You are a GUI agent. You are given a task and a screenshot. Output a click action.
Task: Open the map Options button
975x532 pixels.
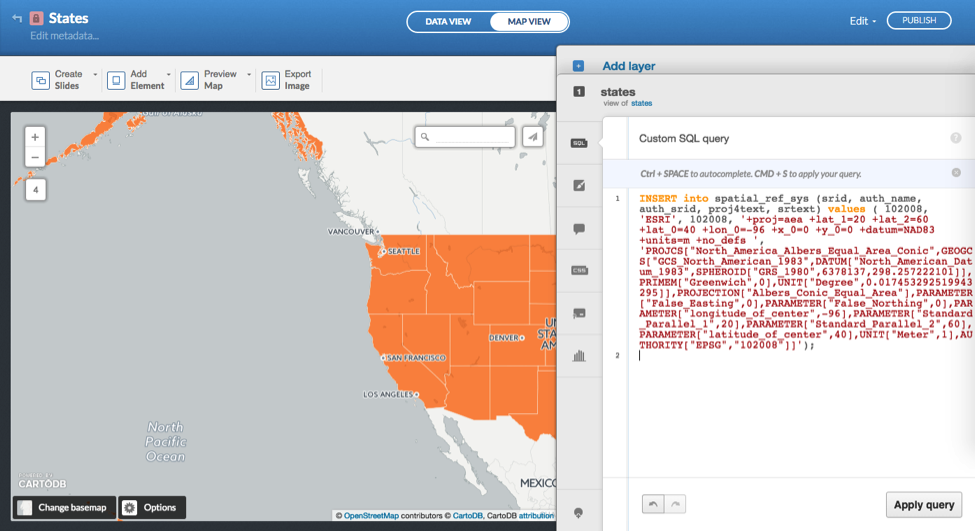152,508
